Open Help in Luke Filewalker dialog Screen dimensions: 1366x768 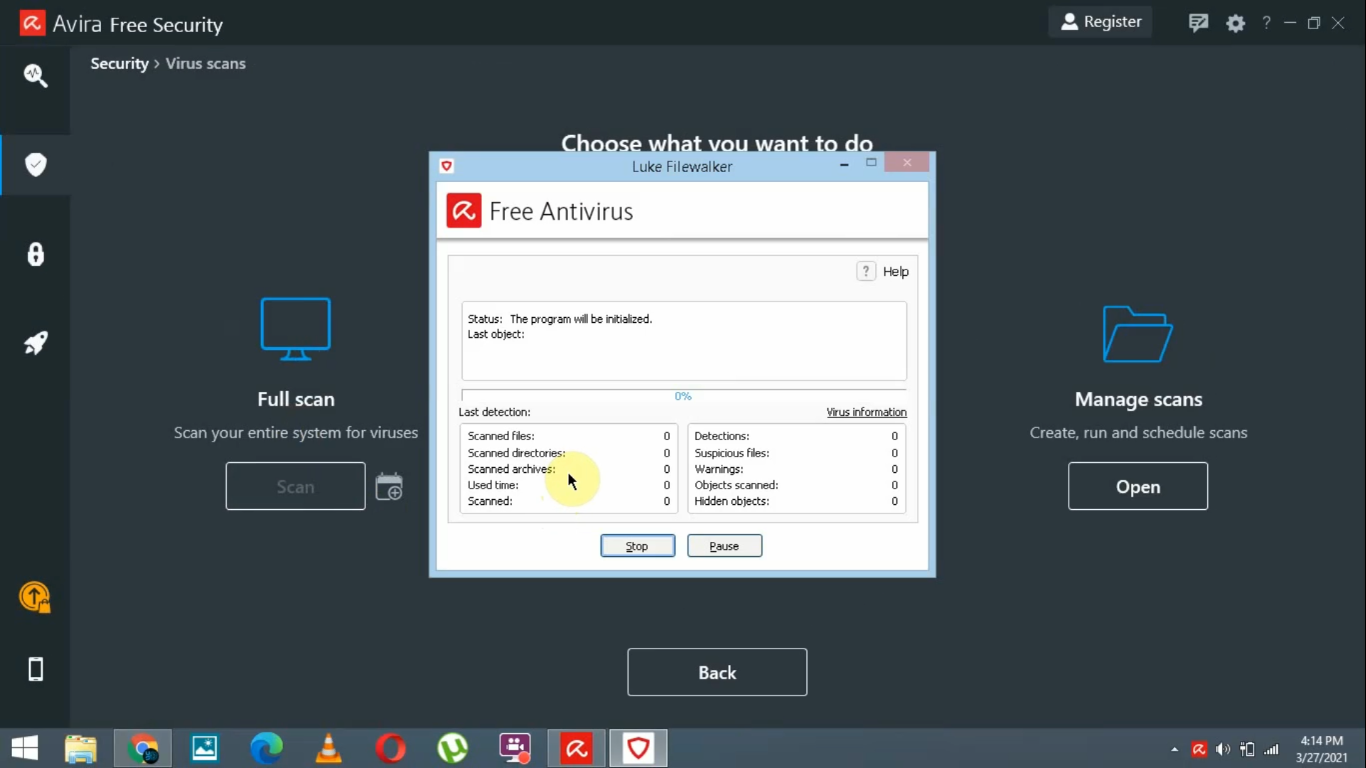pyautogui.click(x=884, y=271)
